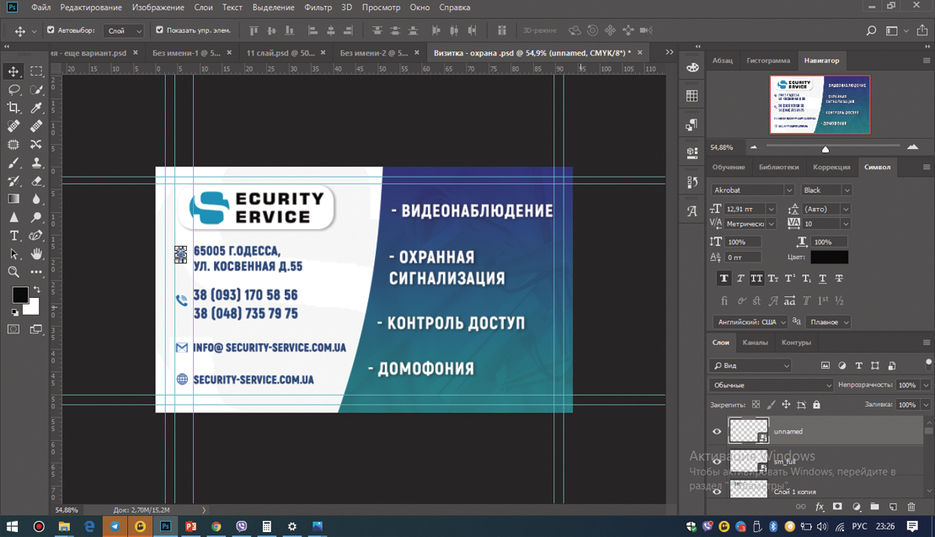The width and height of the screenshot is (935, 537).
Task: Click the Navigator zoom slider handle
Action: click(825, 148)
